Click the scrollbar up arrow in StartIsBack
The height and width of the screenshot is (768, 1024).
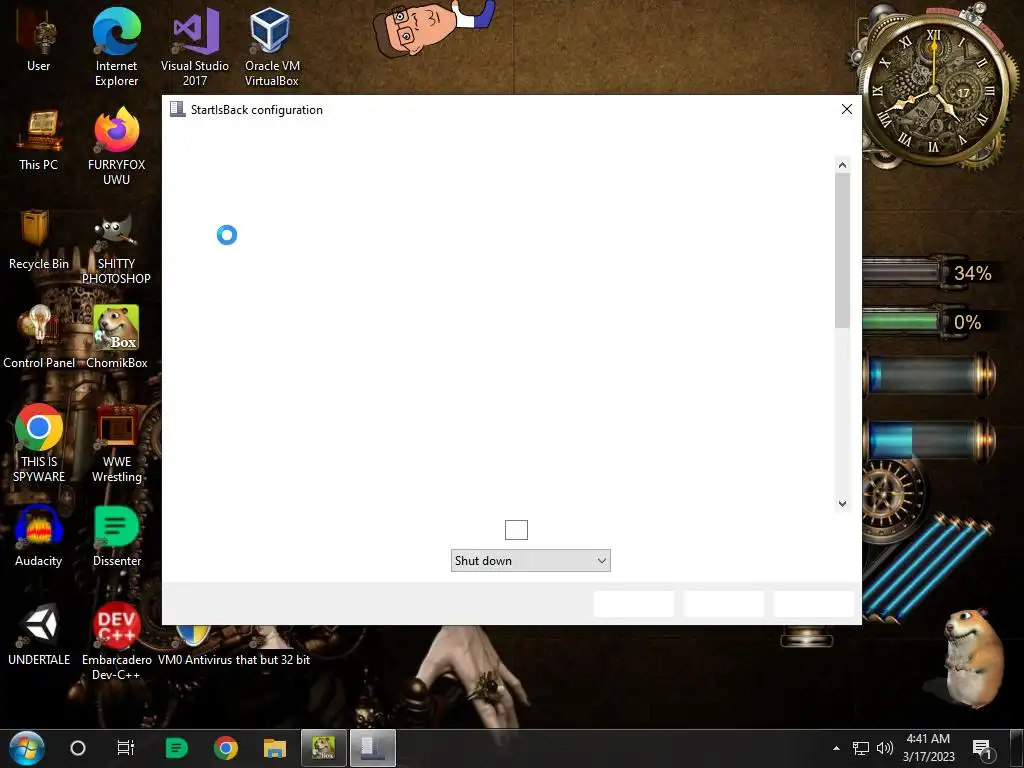tap(842, 165)
